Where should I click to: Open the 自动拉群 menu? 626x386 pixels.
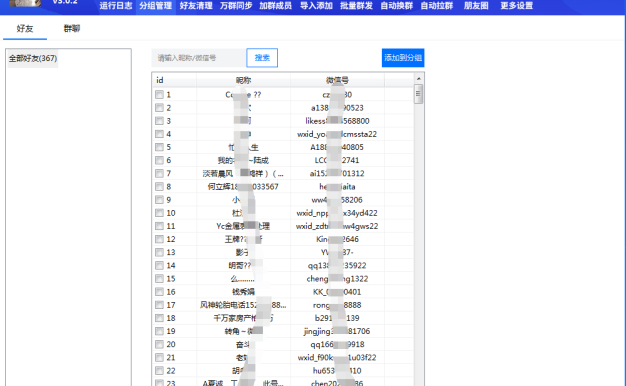437,6
